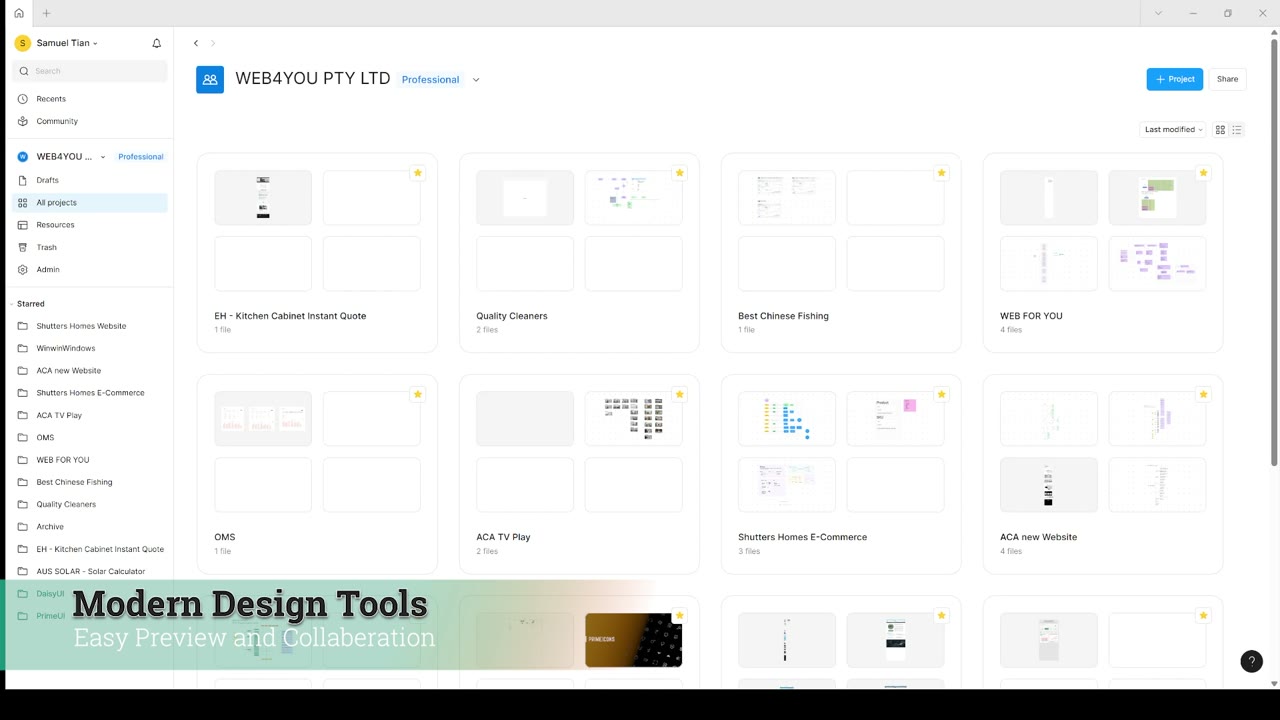Click the Share button
1280x720 pixels.
point(1227,79)
